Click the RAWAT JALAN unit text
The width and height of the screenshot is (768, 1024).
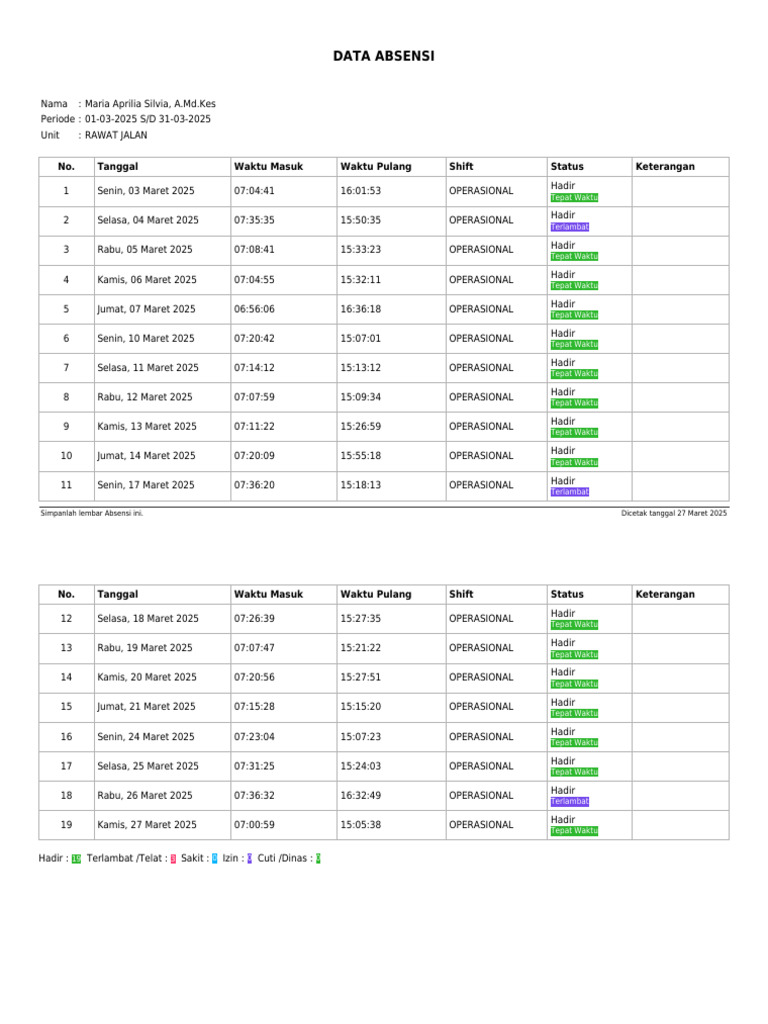[x=116, y=135]
